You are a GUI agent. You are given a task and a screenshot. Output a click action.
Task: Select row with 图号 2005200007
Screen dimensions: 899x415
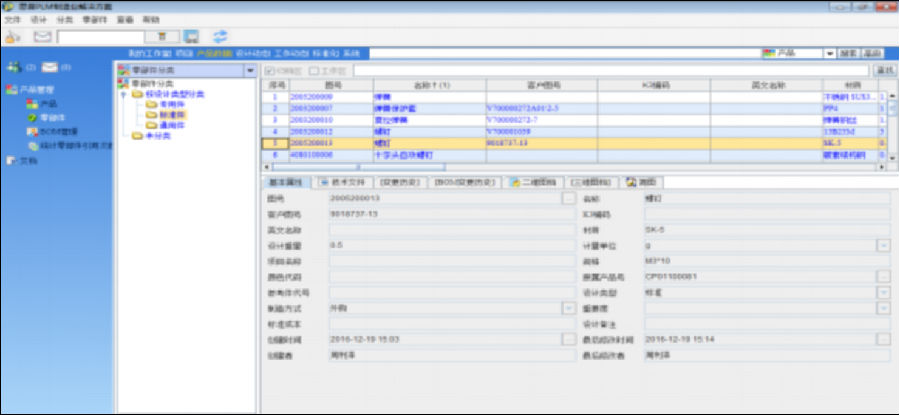[570, 108]
